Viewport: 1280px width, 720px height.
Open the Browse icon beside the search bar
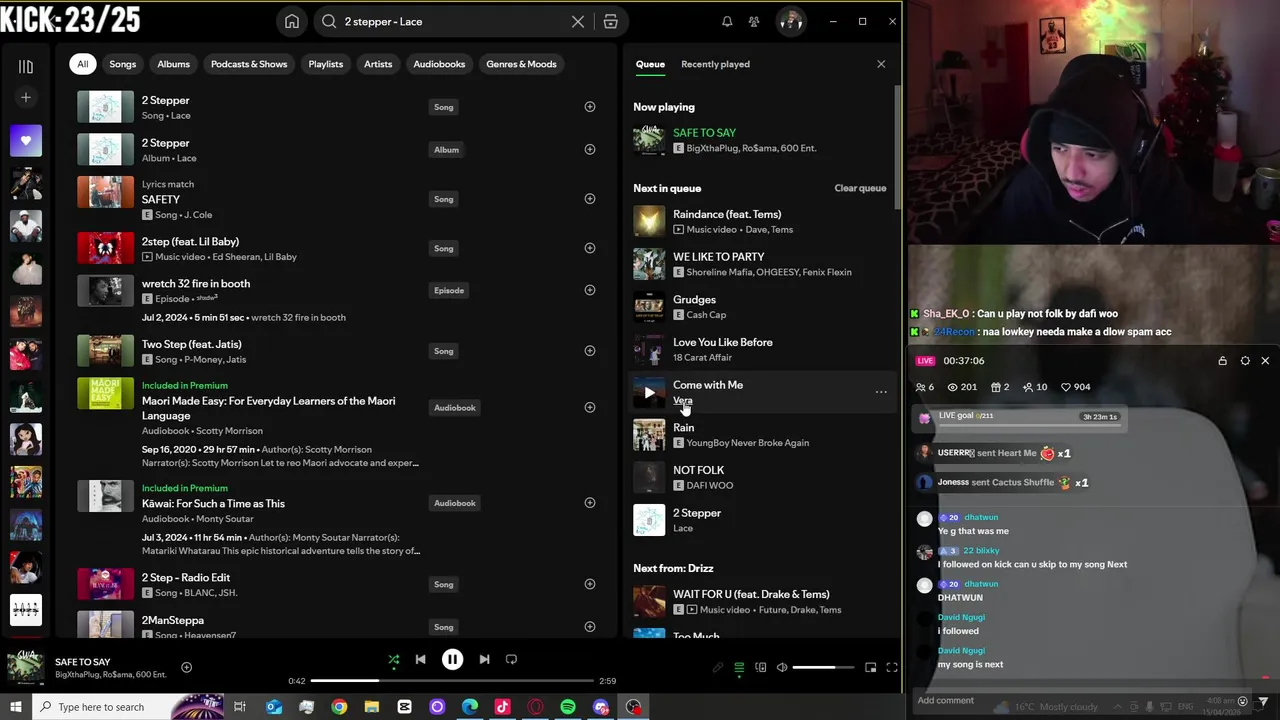pos(610,21)
